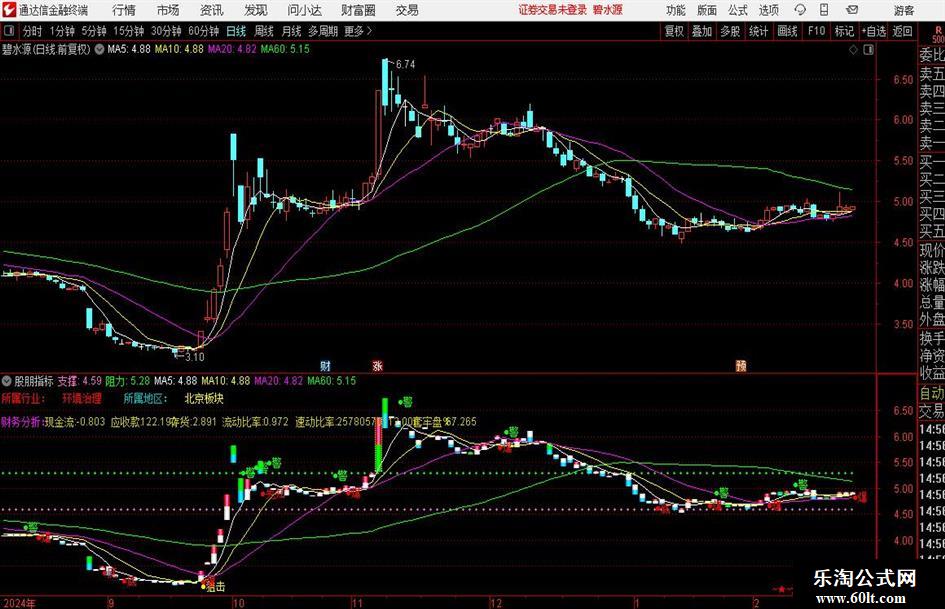Click the 狙击 signal marker in indicator
945x609 pixels.
pos(215,587)
